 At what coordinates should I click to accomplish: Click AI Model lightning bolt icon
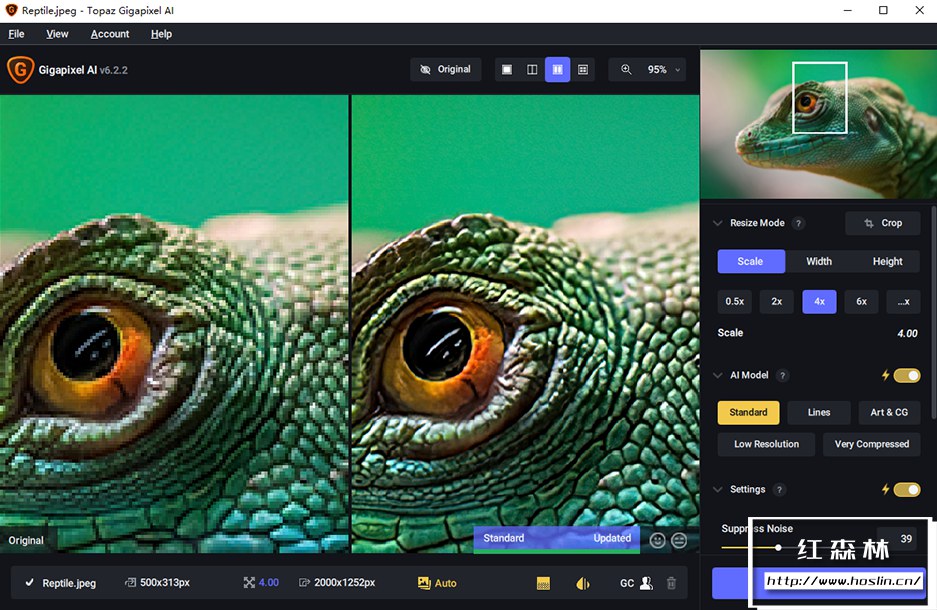[885, 375]
